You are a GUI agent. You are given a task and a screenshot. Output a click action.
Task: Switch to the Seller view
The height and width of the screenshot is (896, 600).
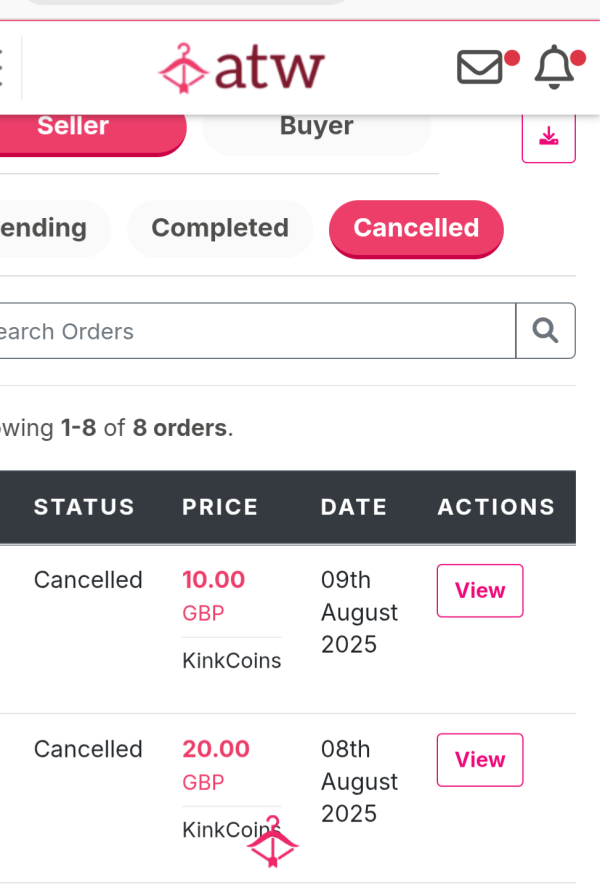(73, 127)
